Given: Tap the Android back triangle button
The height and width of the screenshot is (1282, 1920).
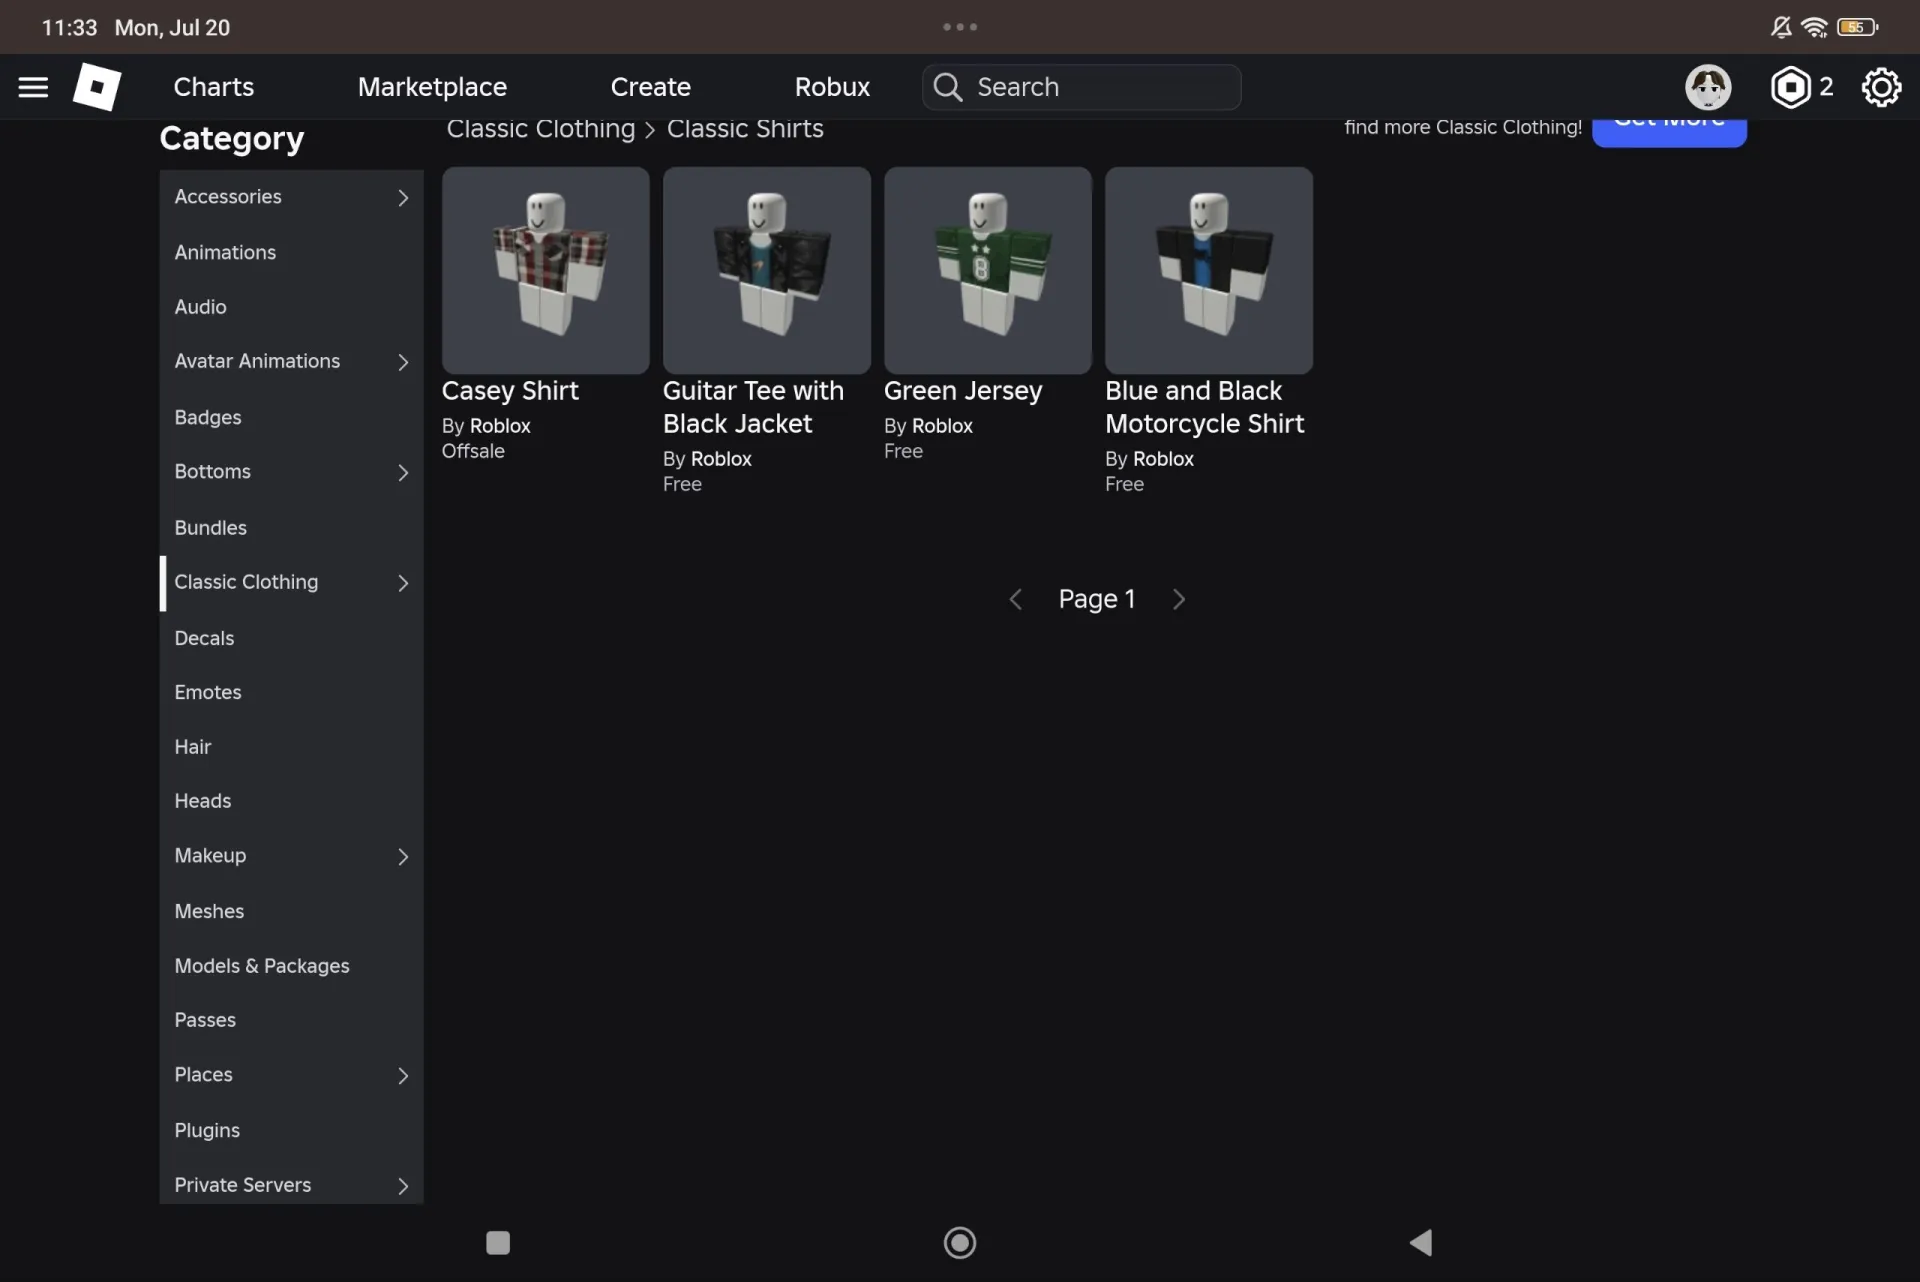Looking at the screenshot, I should (x=1421, y=1242).
